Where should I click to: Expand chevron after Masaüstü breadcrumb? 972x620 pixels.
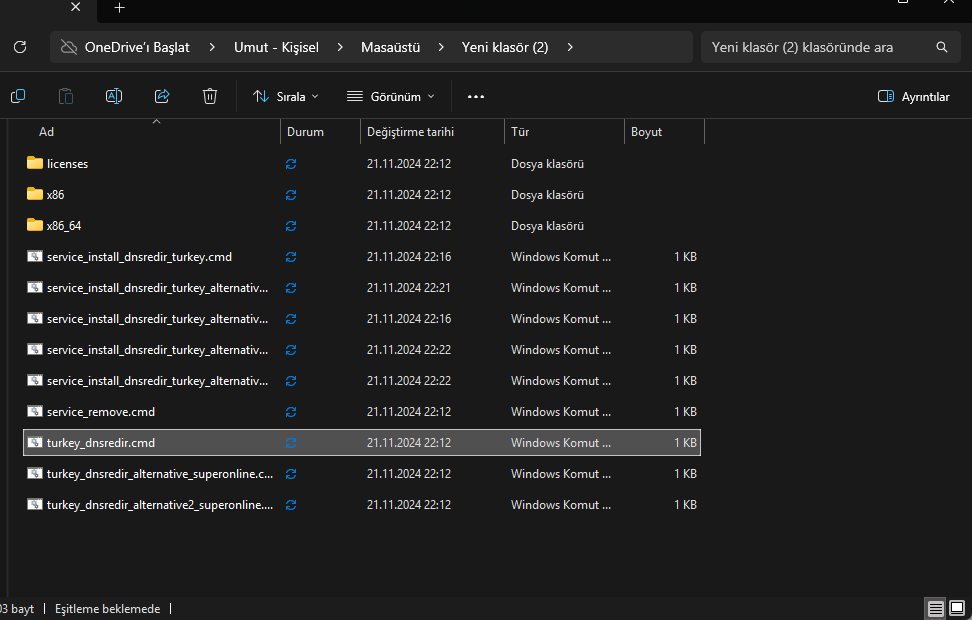[441, 47]
